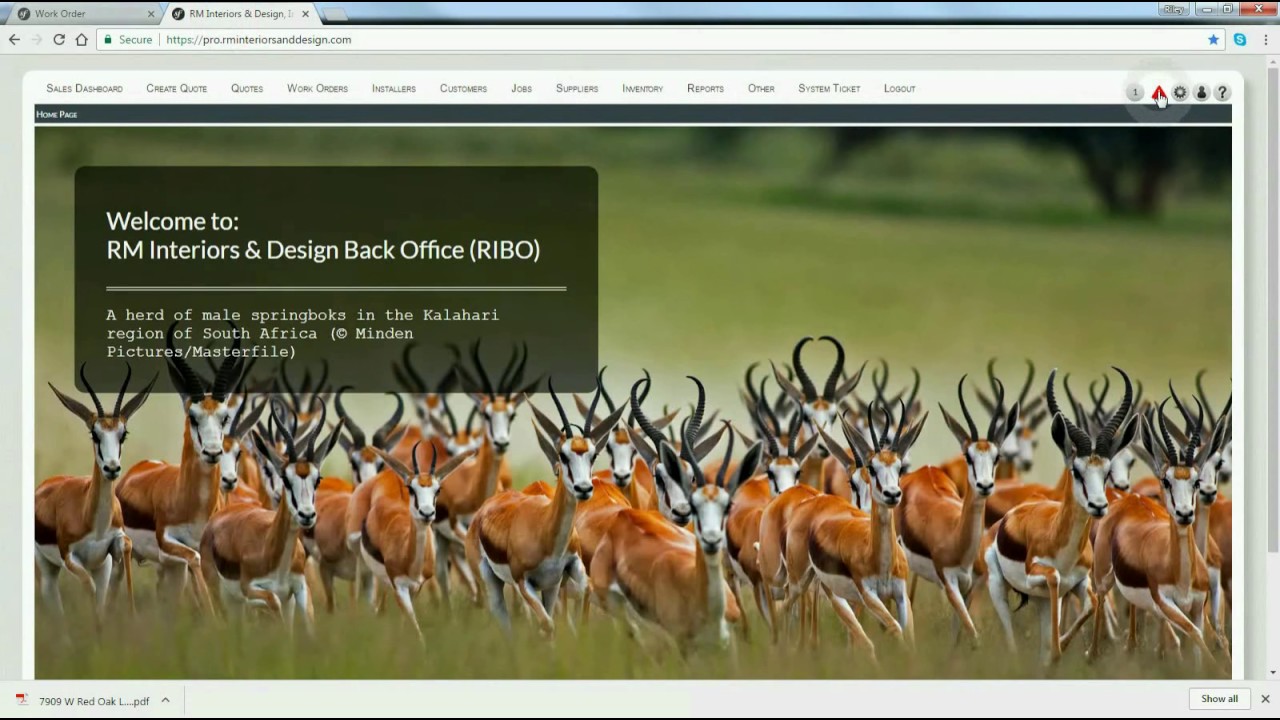The image size is (1280, 720).
Task: Click the question mark help icon
Action: pos(1222,92)
